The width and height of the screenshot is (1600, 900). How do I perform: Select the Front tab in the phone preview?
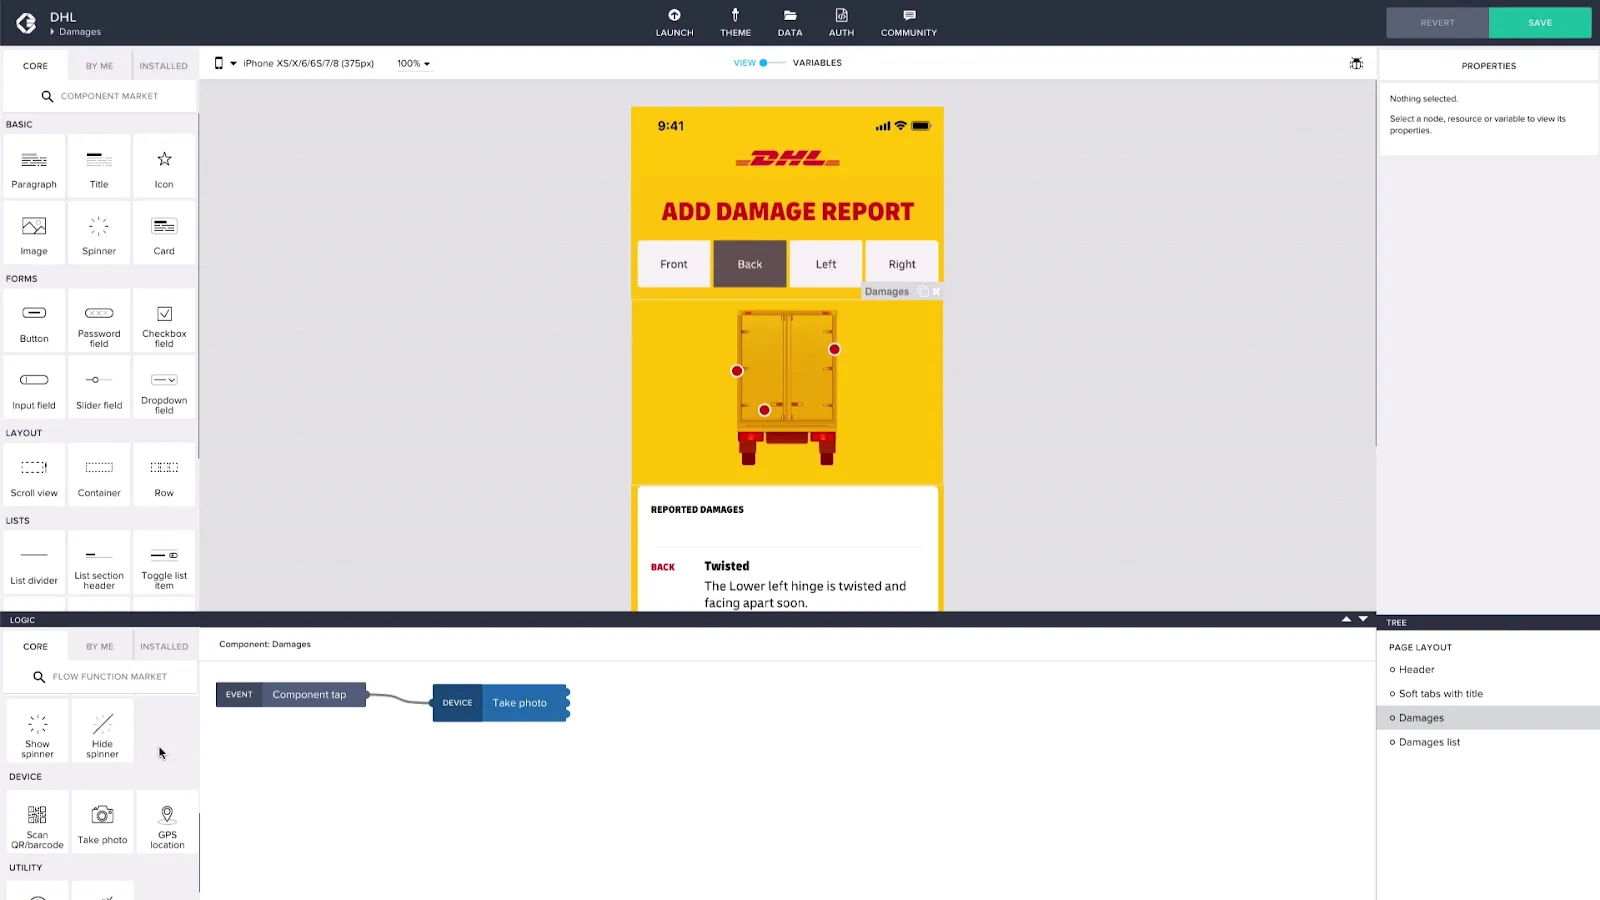coord(674,264)
